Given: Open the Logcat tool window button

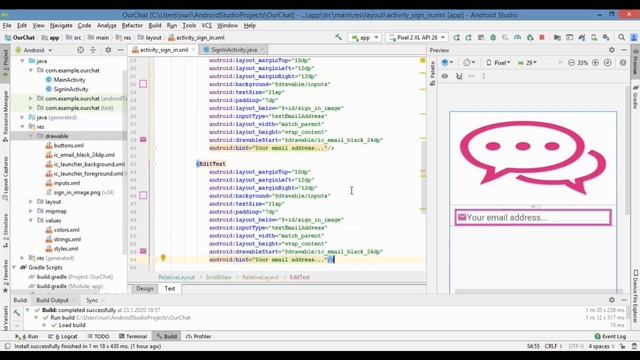Looking at the screenshot, I should [x=63, y=336].
